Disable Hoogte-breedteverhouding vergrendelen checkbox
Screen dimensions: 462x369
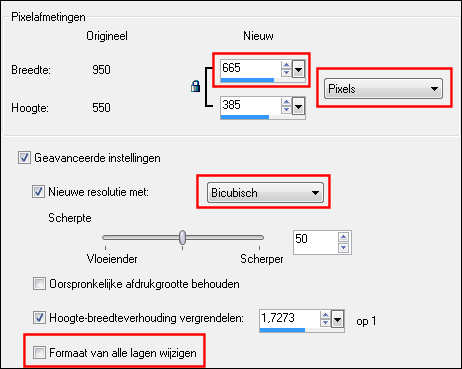pyautogui.click(x=39, y=318)
